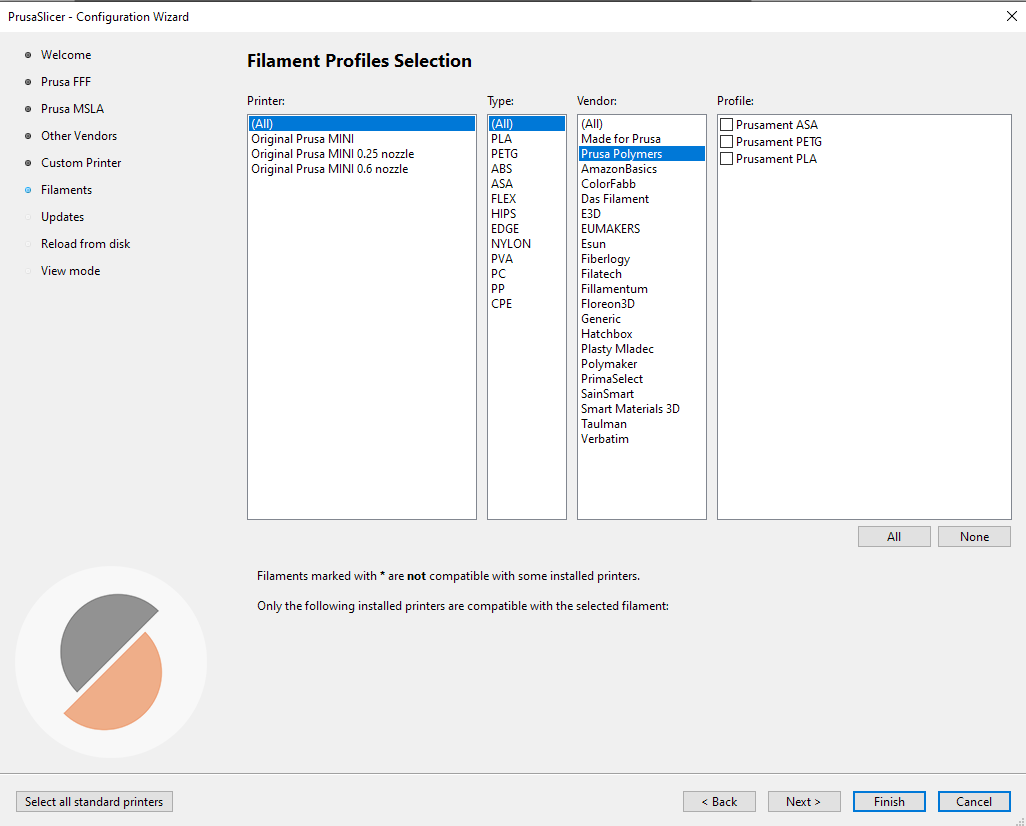
Task: Select ASA filament type
Action: (x=527, y=184)
